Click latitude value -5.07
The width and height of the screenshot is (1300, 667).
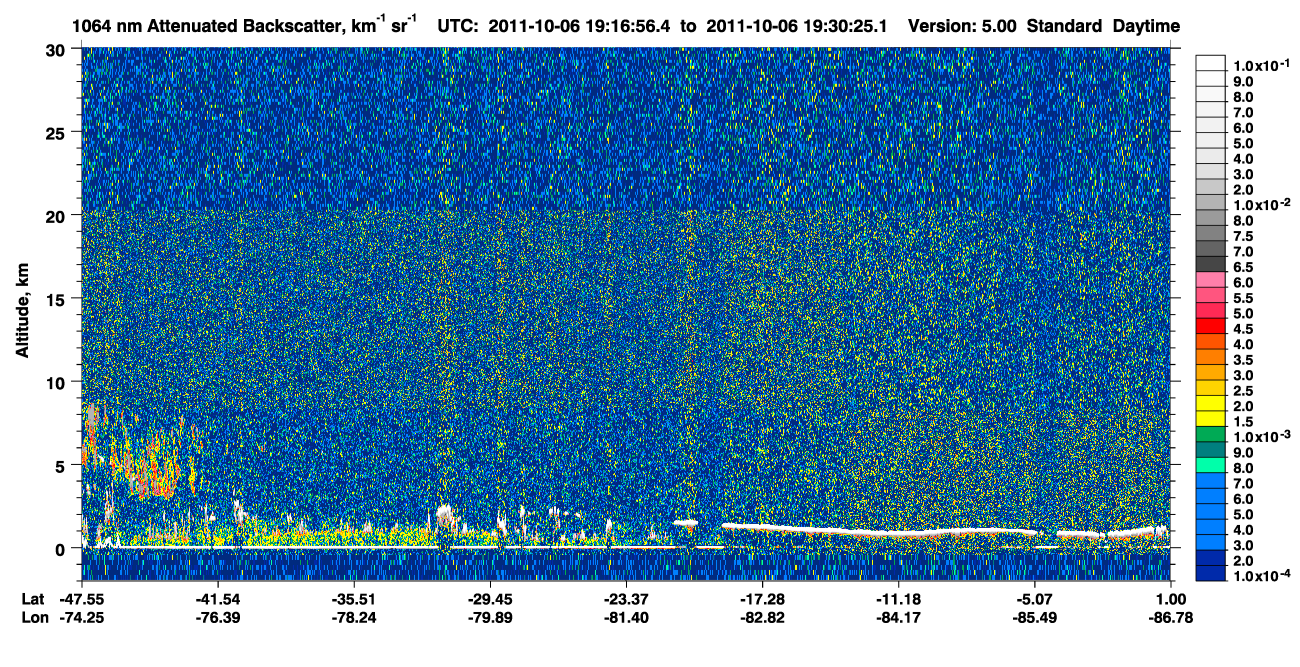point(1035,599)
